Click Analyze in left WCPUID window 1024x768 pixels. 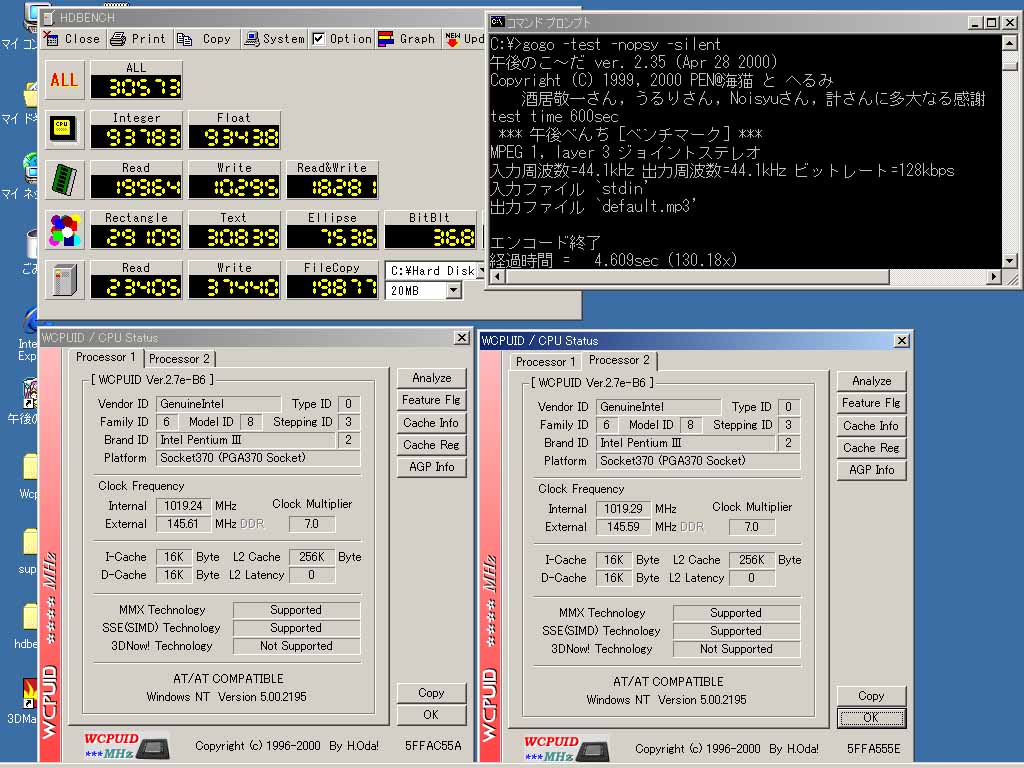(x=432, y=378)
